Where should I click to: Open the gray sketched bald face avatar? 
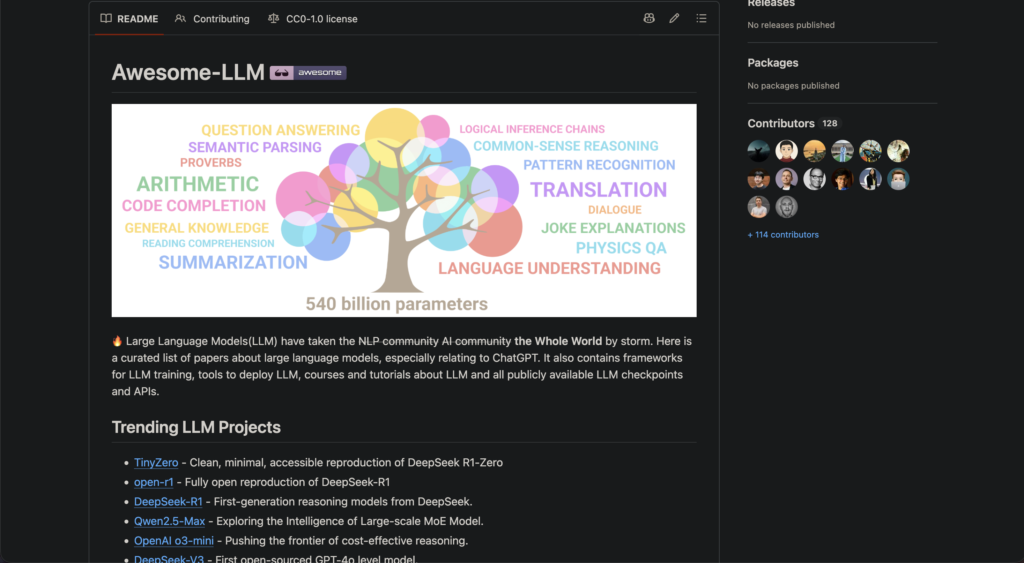(786, 207)
